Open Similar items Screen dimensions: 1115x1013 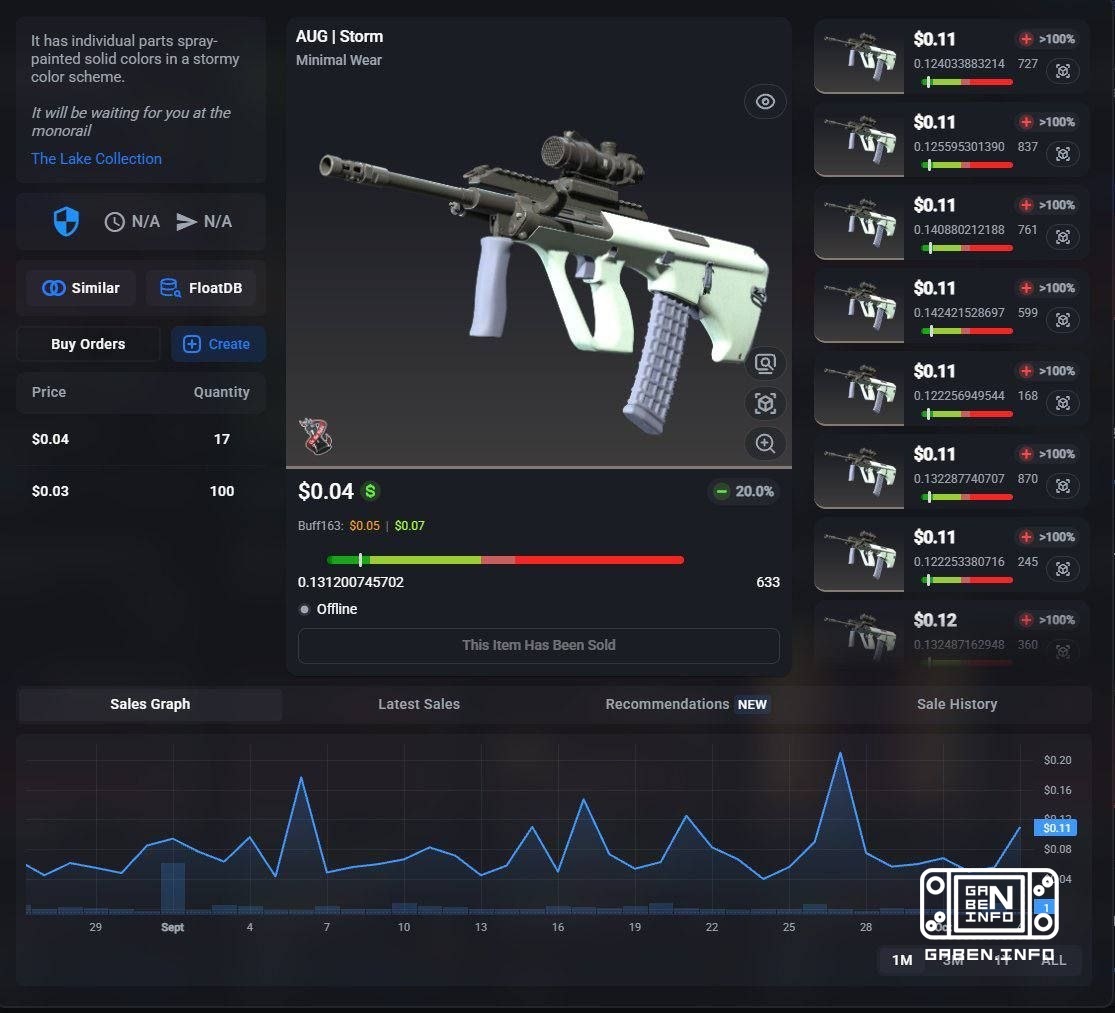tap(81, 288)
